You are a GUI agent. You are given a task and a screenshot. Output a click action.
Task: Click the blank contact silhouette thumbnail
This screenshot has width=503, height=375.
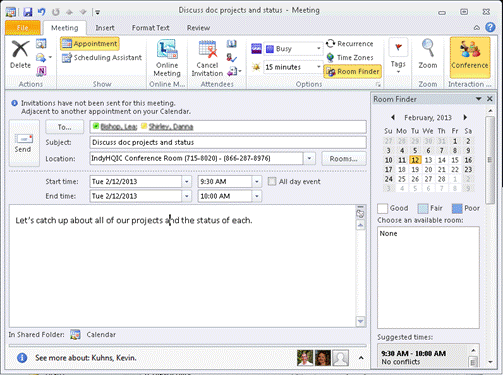pos(341,358)
